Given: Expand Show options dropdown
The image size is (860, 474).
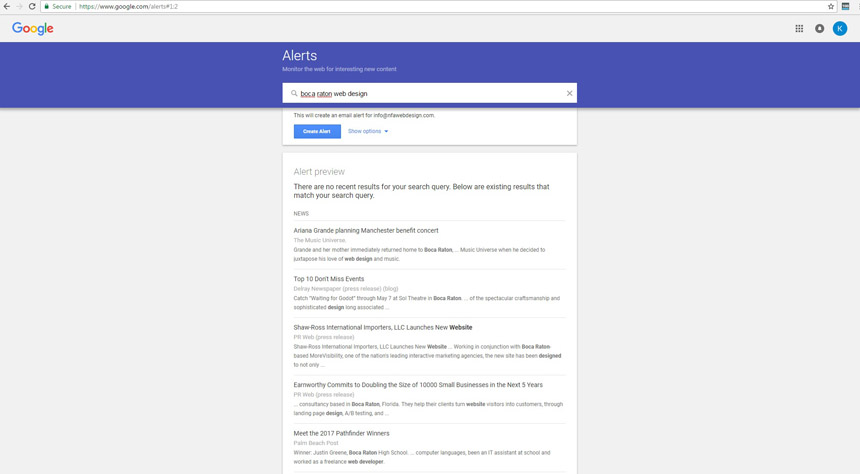Looking at the screenshot, I should (x=368, y=131).
